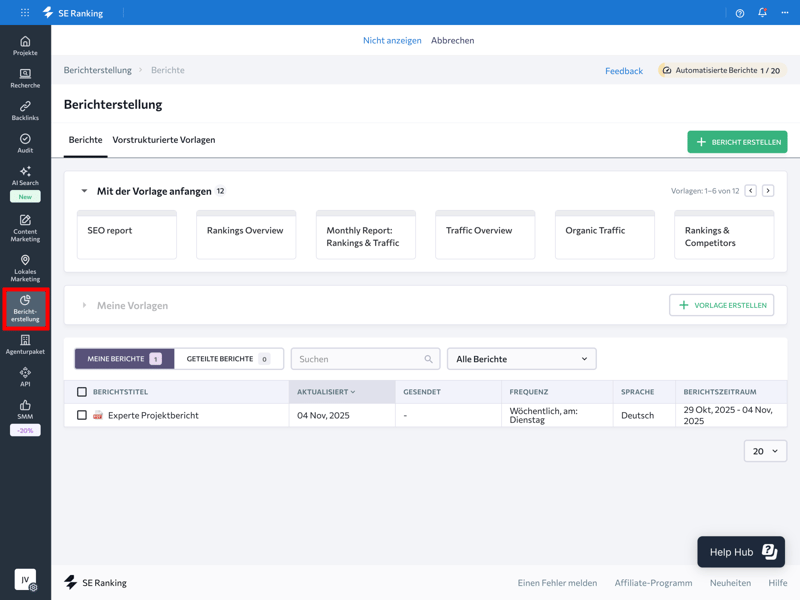Open Lokales Marketing section

coord(25,267)
